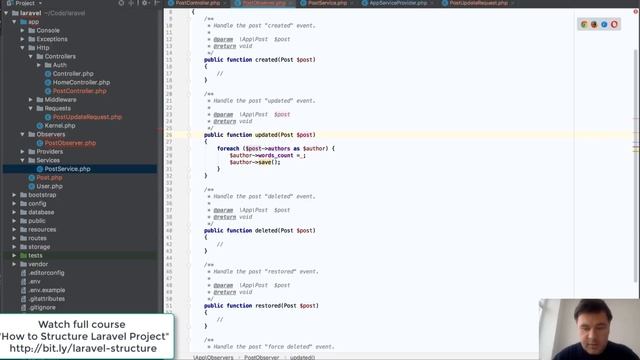Collapse the Http folder

(x=22, y=48)
